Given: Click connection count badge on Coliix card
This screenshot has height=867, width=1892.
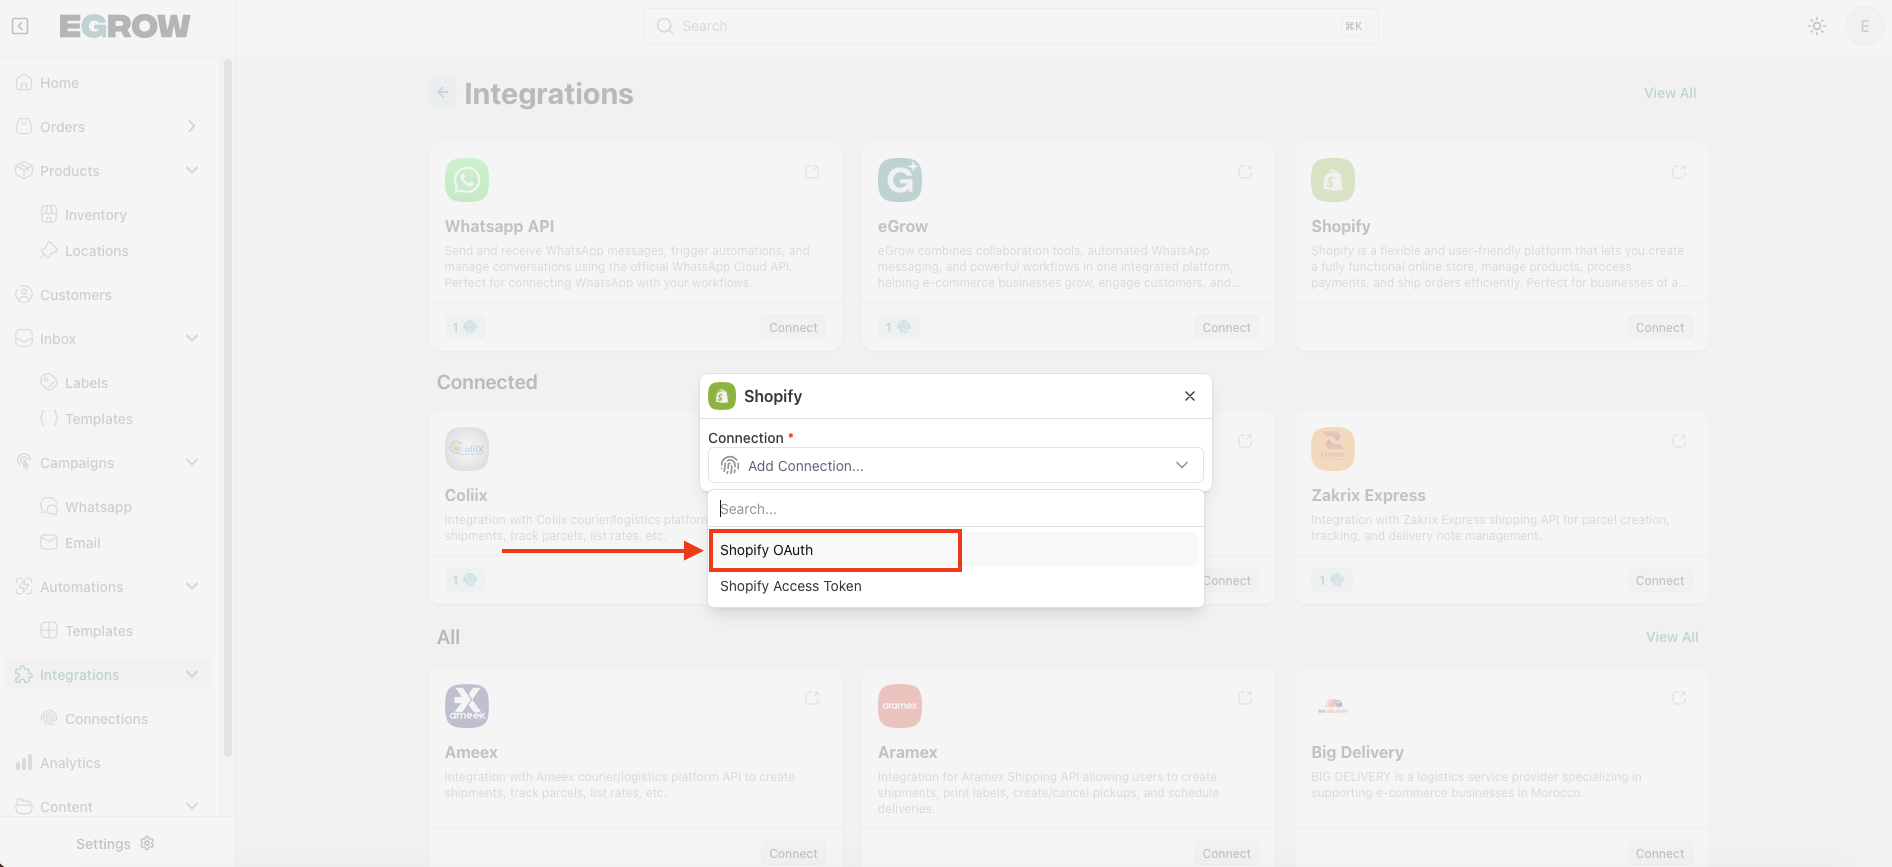Looking at the screenshot, I should pyautogui.click(x=465, y=580).
